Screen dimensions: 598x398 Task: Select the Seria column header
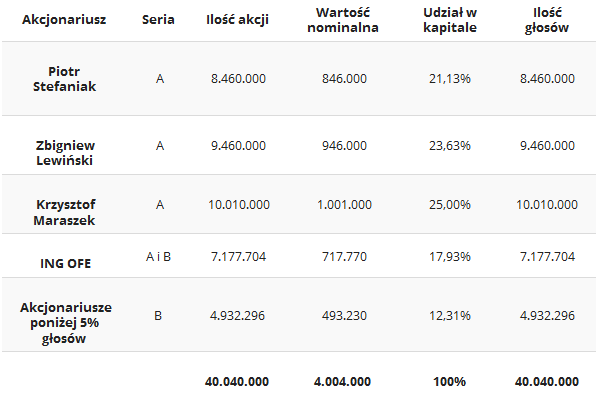(x=158, y=19)
